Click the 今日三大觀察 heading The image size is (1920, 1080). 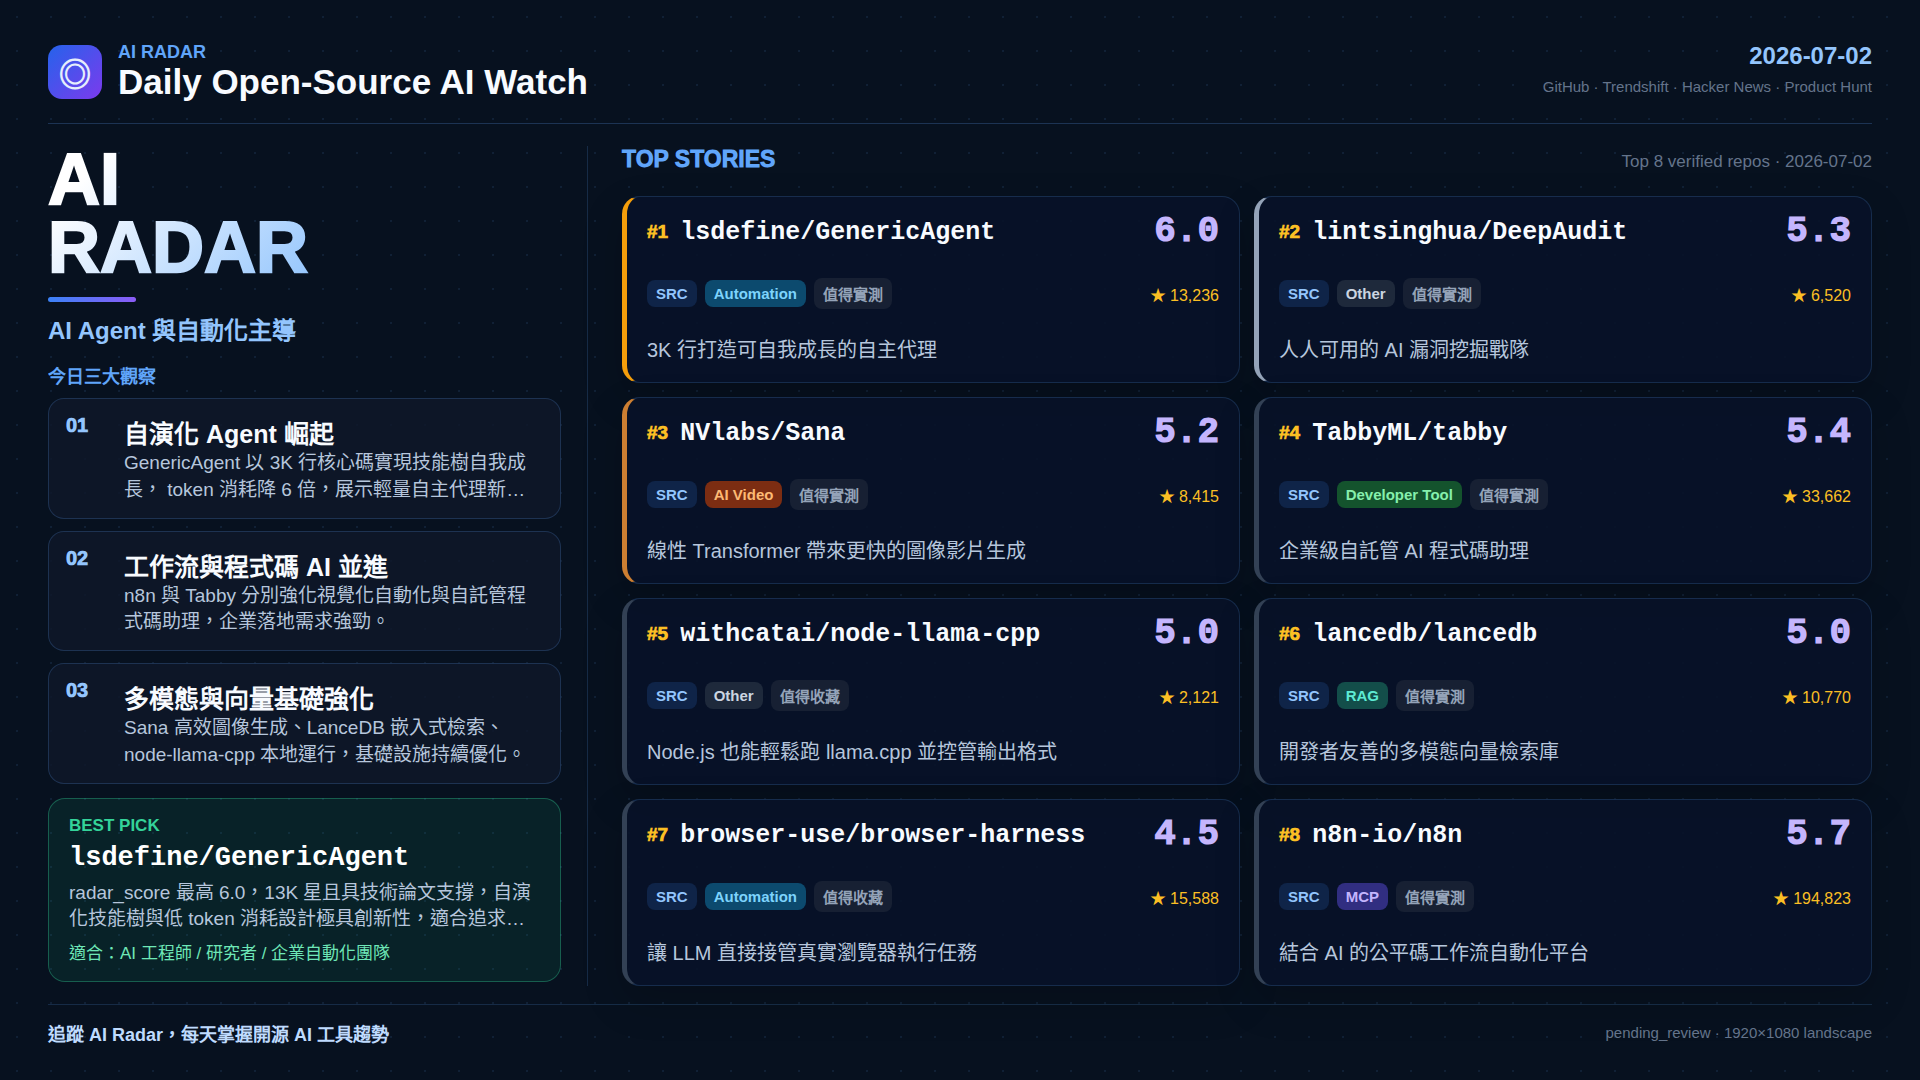(102, 376)
